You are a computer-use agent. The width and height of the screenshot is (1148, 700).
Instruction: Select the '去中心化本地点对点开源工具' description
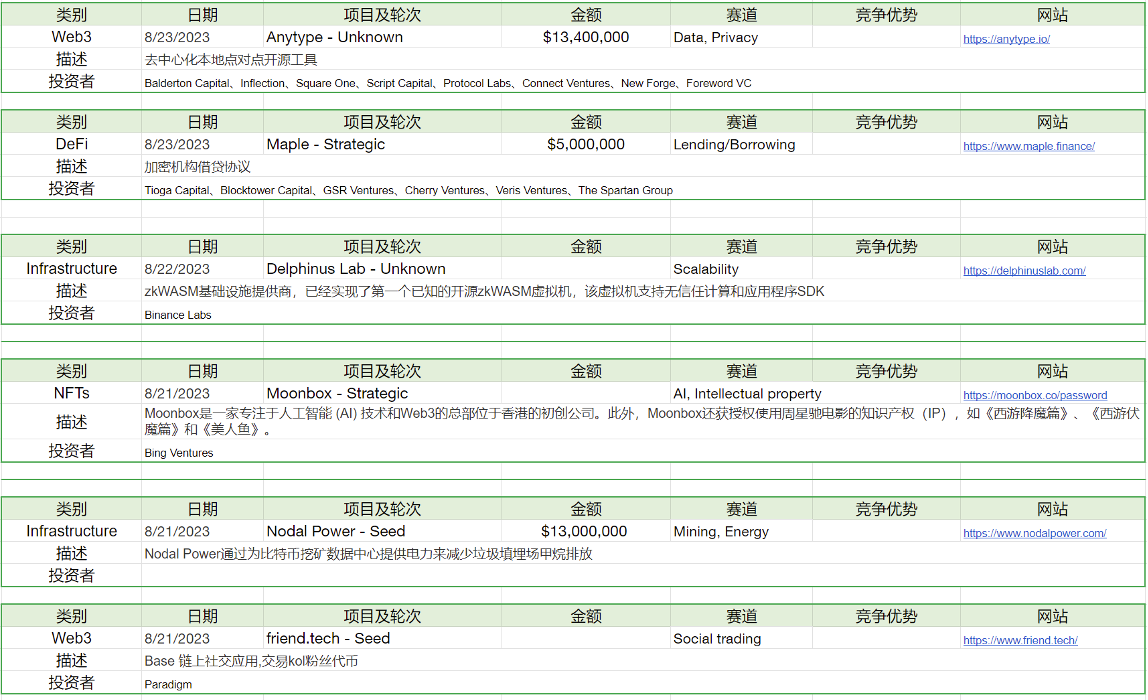(x=643, y=59)
